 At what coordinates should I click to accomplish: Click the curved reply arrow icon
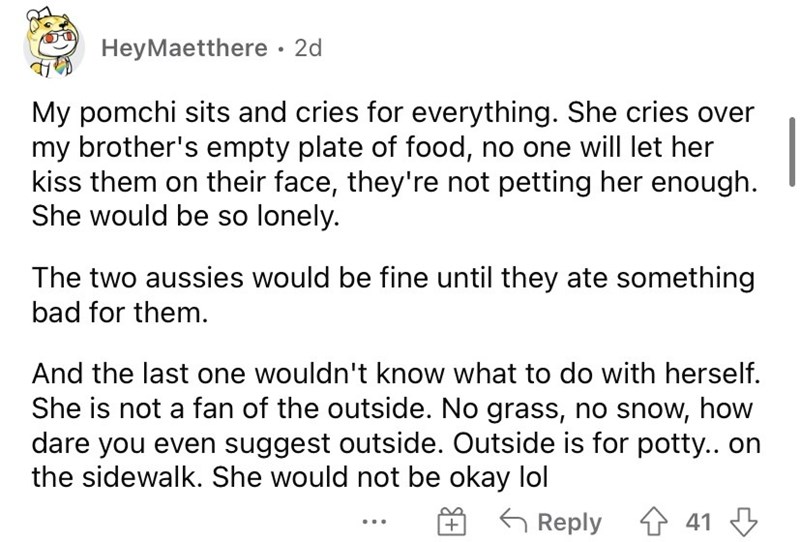pyautogui.click(x=514, y=520)
